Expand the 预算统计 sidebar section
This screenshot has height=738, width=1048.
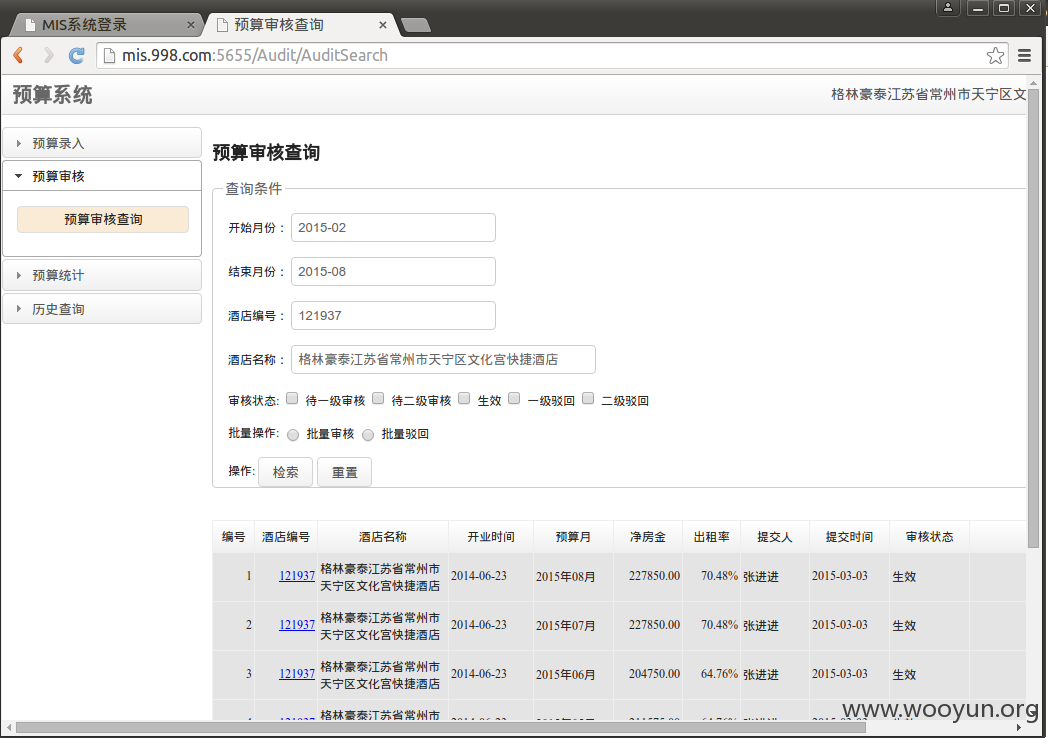pos(102,275)
